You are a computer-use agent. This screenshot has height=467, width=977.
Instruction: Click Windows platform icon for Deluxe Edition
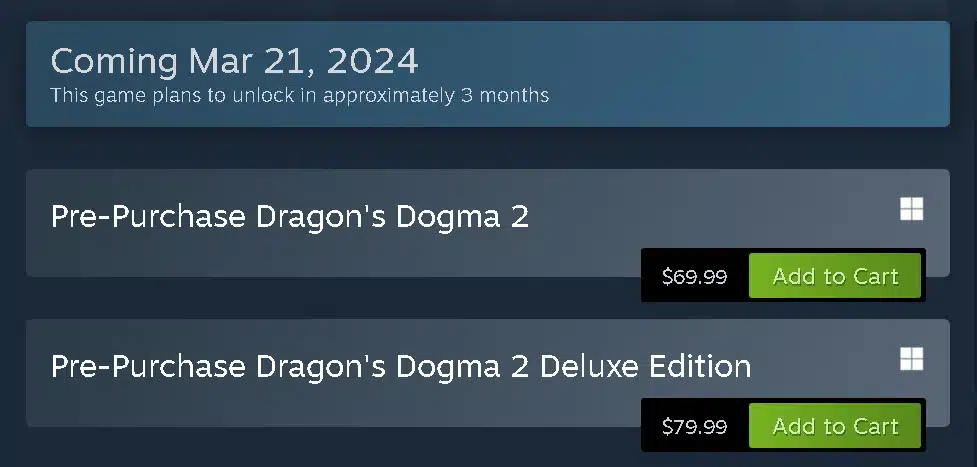click(912, 359)
